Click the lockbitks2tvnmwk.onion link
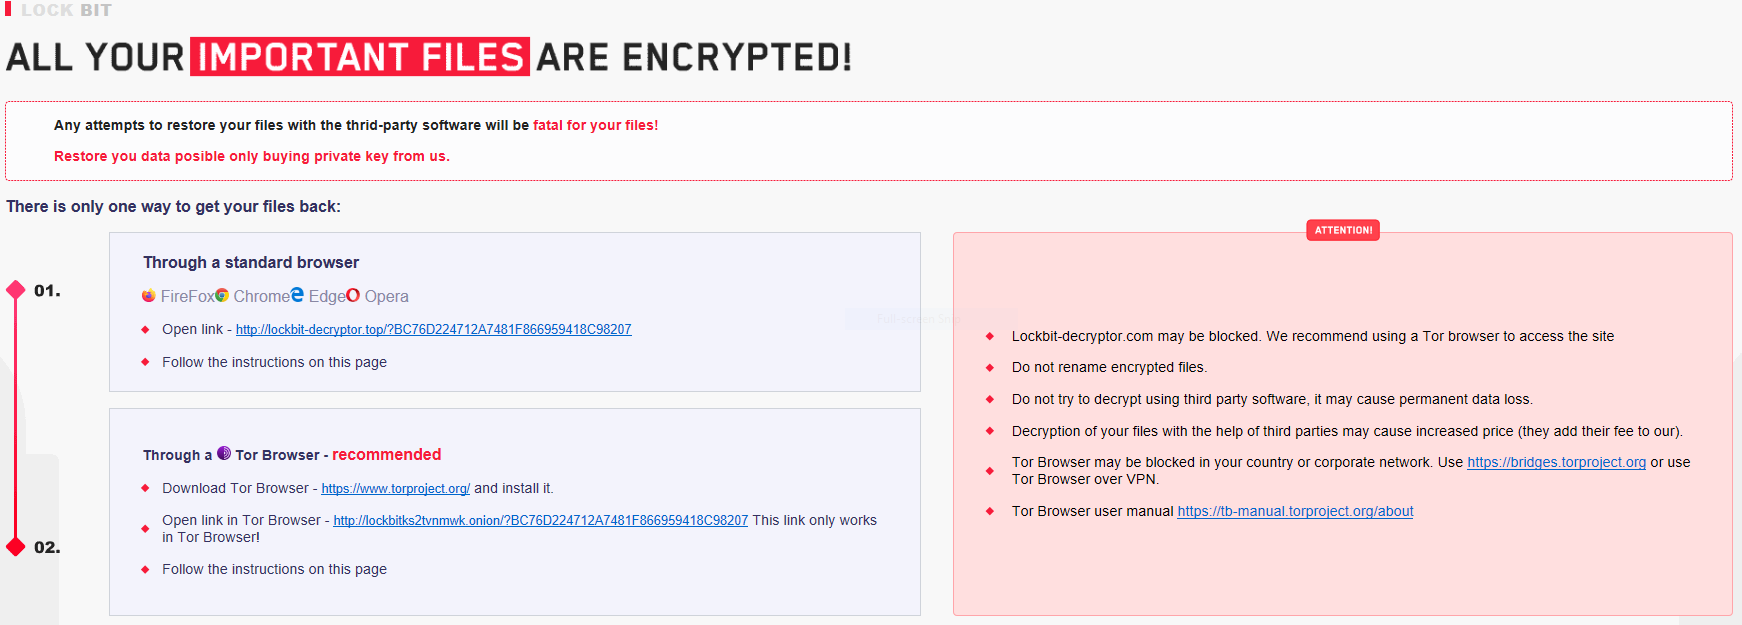The width and height of the screenshot is (1742, 625). [540, 521]
